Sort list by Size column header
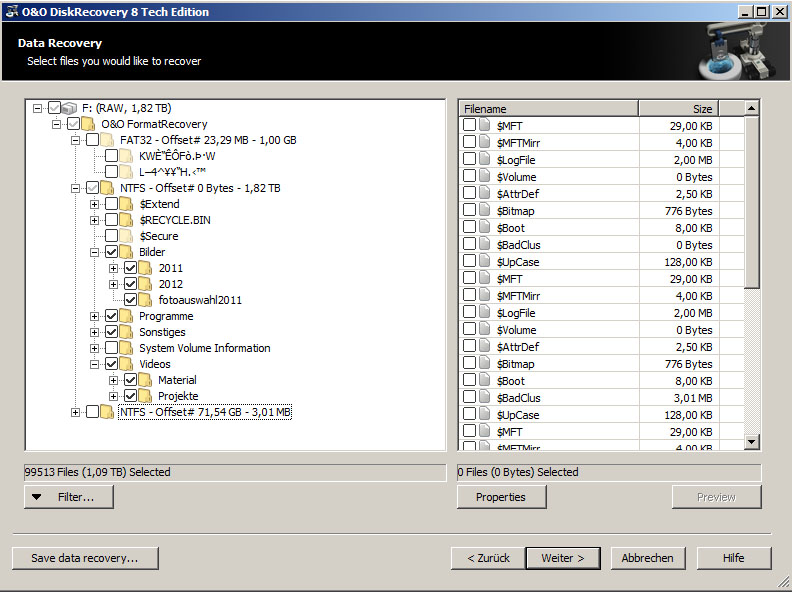 (x=679, y=109)
